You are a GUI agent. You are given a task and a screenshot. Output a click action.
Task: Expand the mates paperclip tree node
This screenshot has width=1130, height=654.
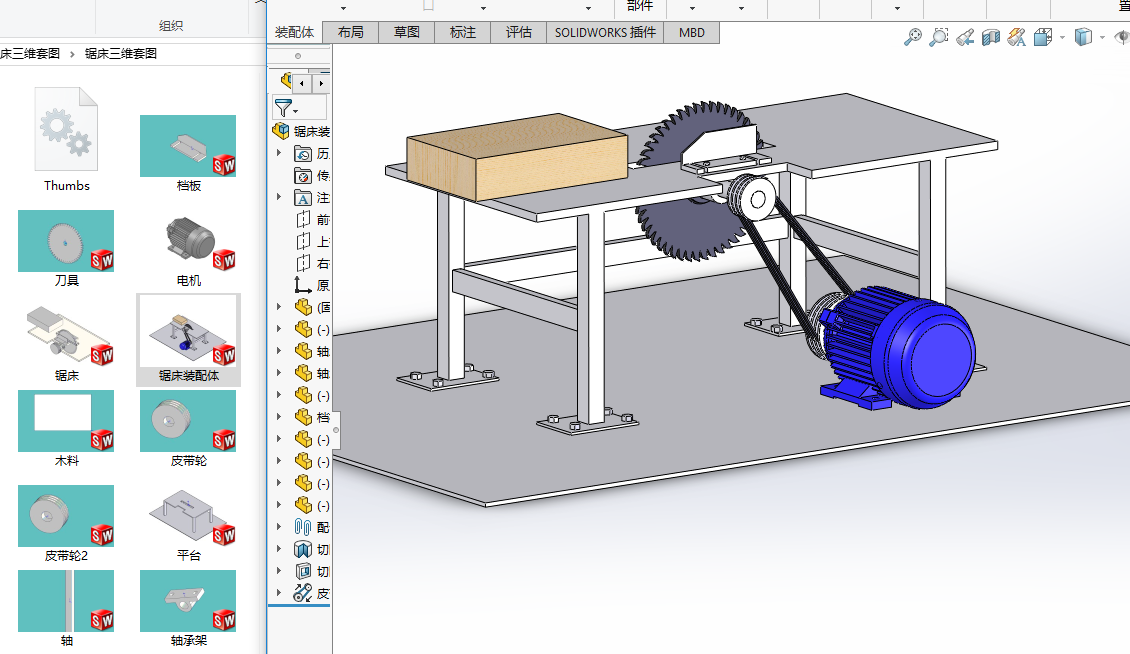[279, 527]
